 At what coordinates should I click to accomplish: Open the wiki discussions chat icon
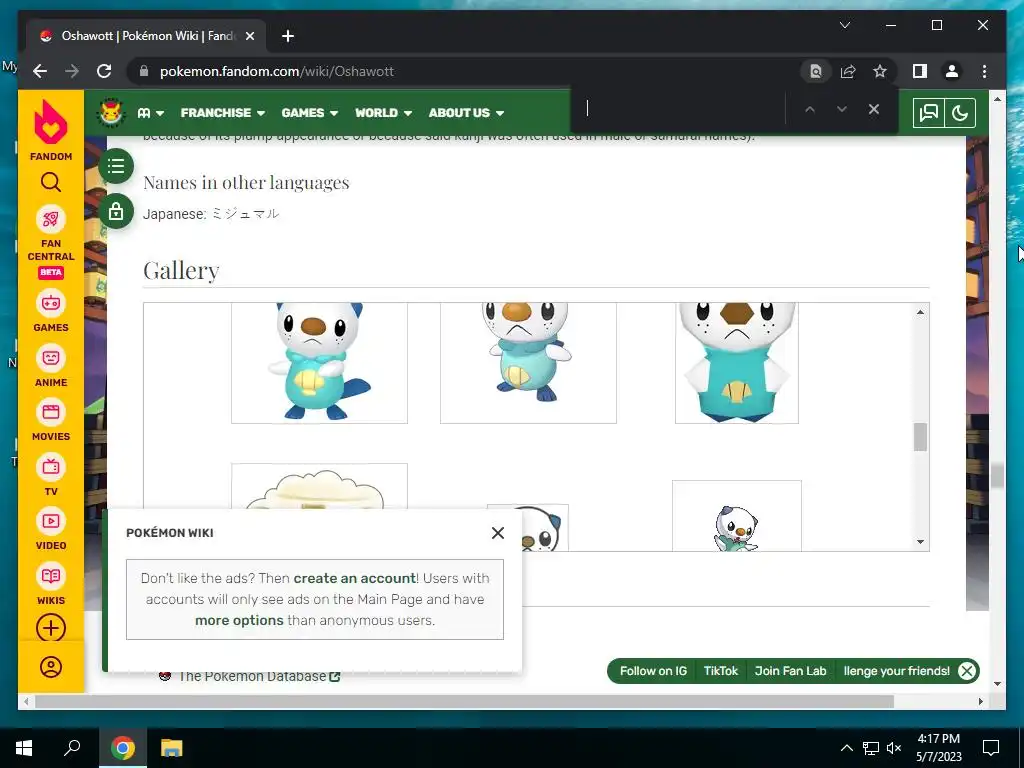(929, 113)
